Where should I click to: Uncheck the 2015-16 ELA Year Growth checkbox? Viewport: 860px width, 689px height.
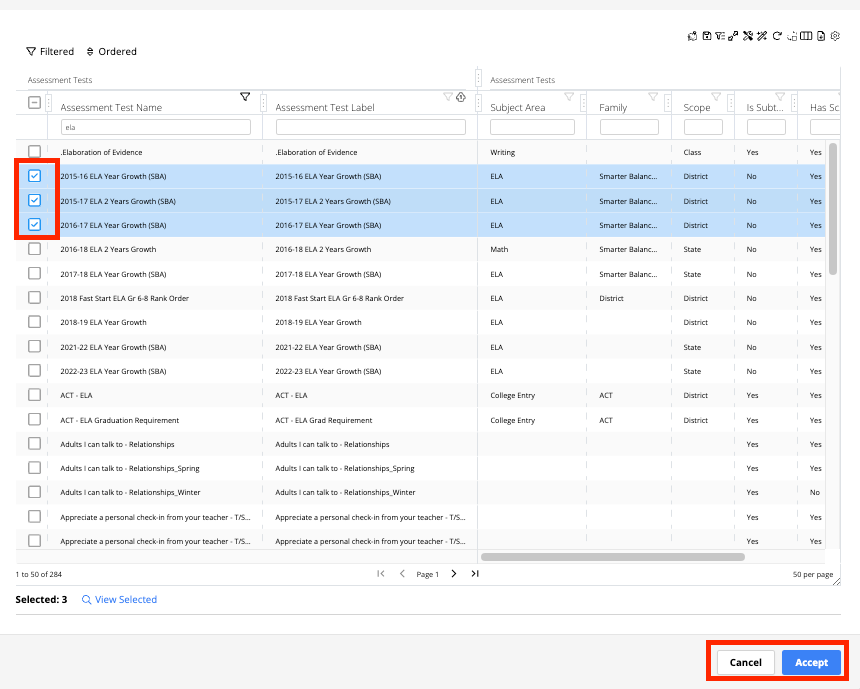[x=35, y=176]
